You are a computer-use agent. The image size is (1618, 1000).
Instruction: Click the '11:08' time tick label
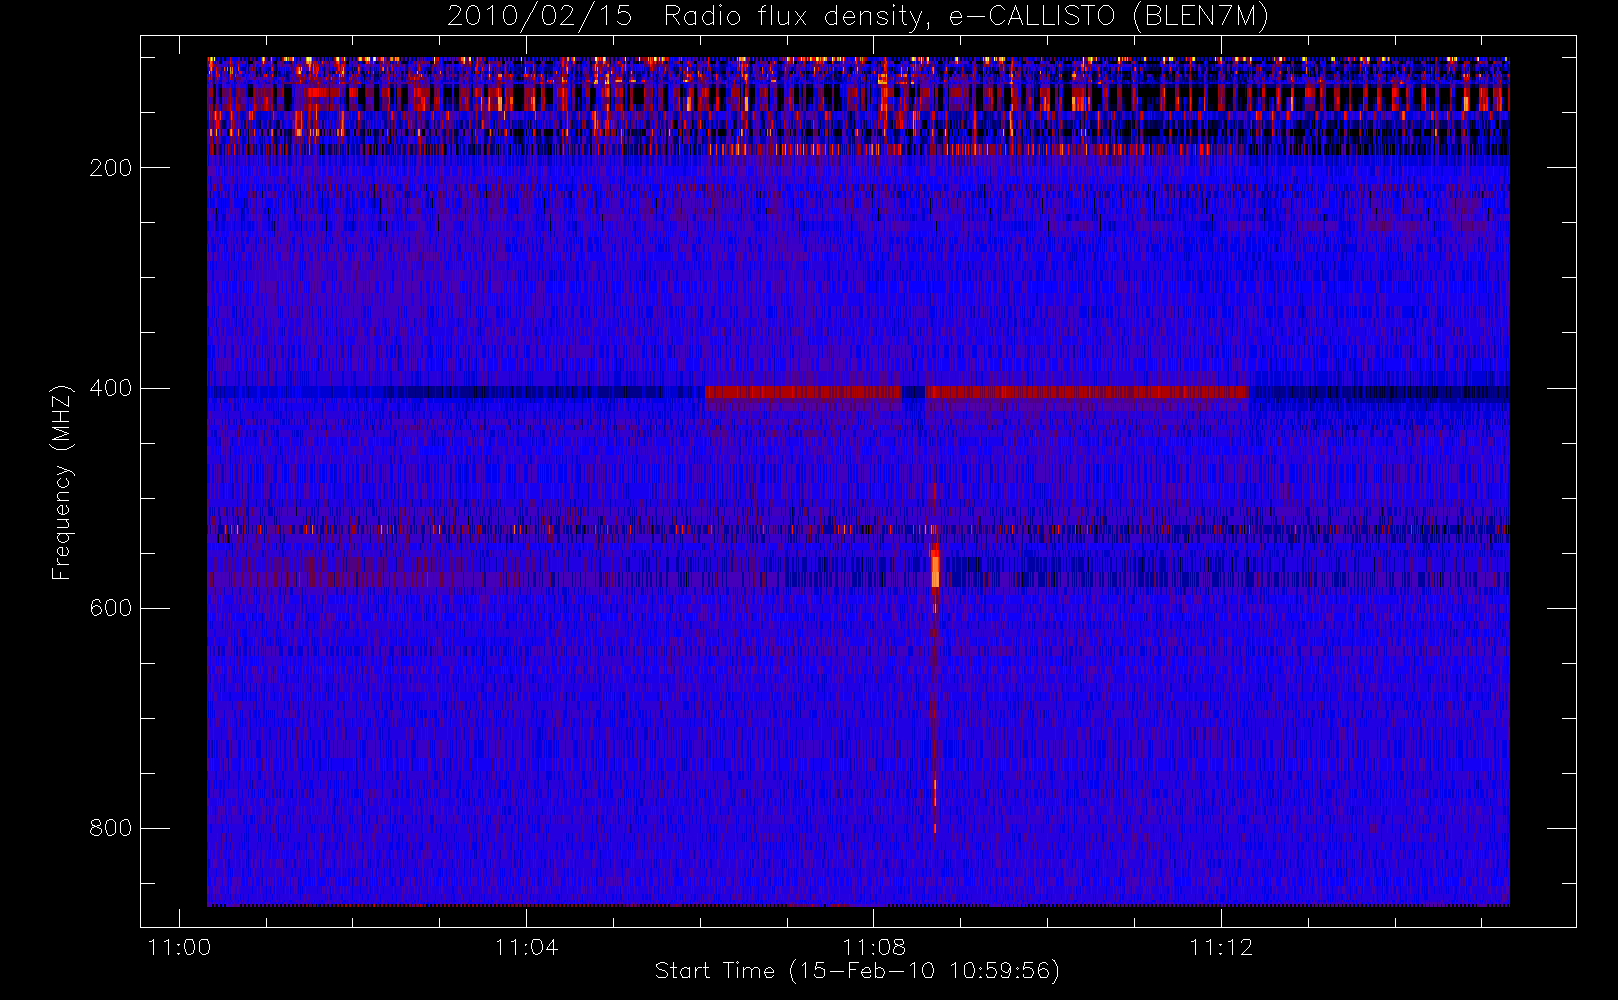pyautogui.click(x=873, y=947)
